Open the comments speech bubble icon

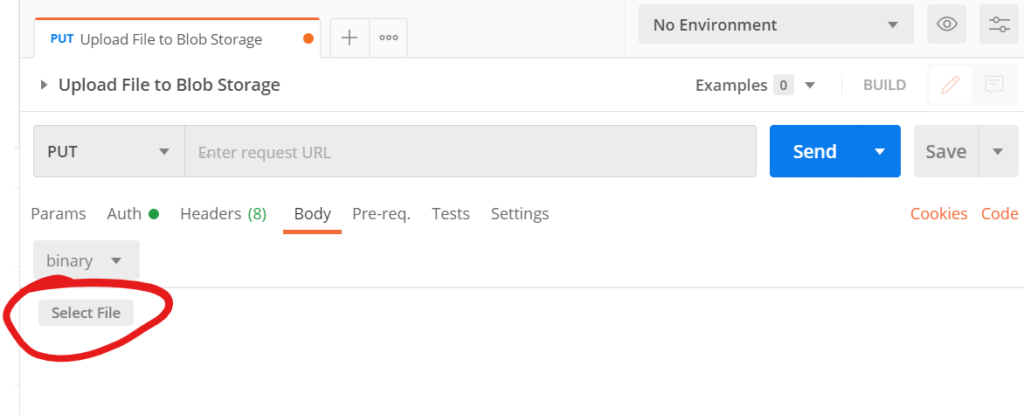click(x=994, y=84)
